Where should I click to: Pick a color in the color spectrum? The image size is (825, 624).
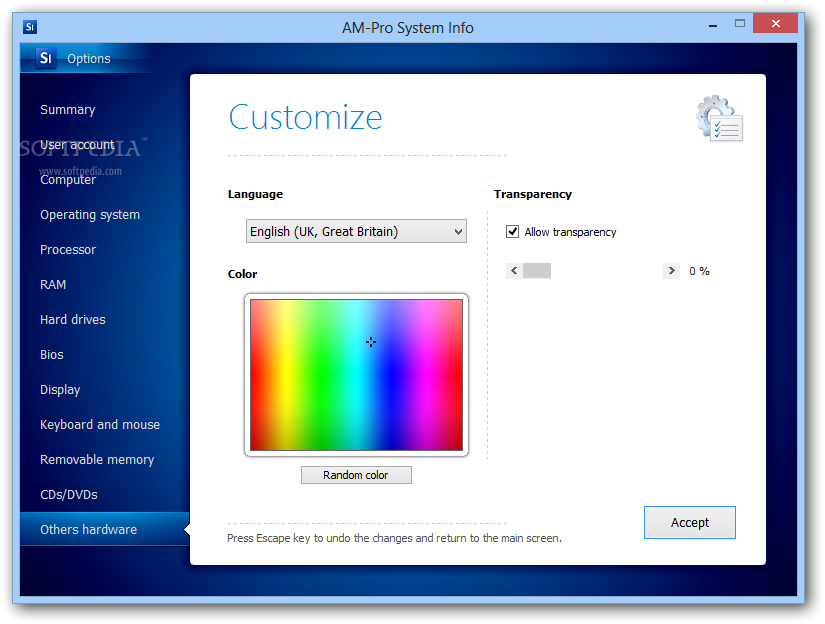pos(356,375)
